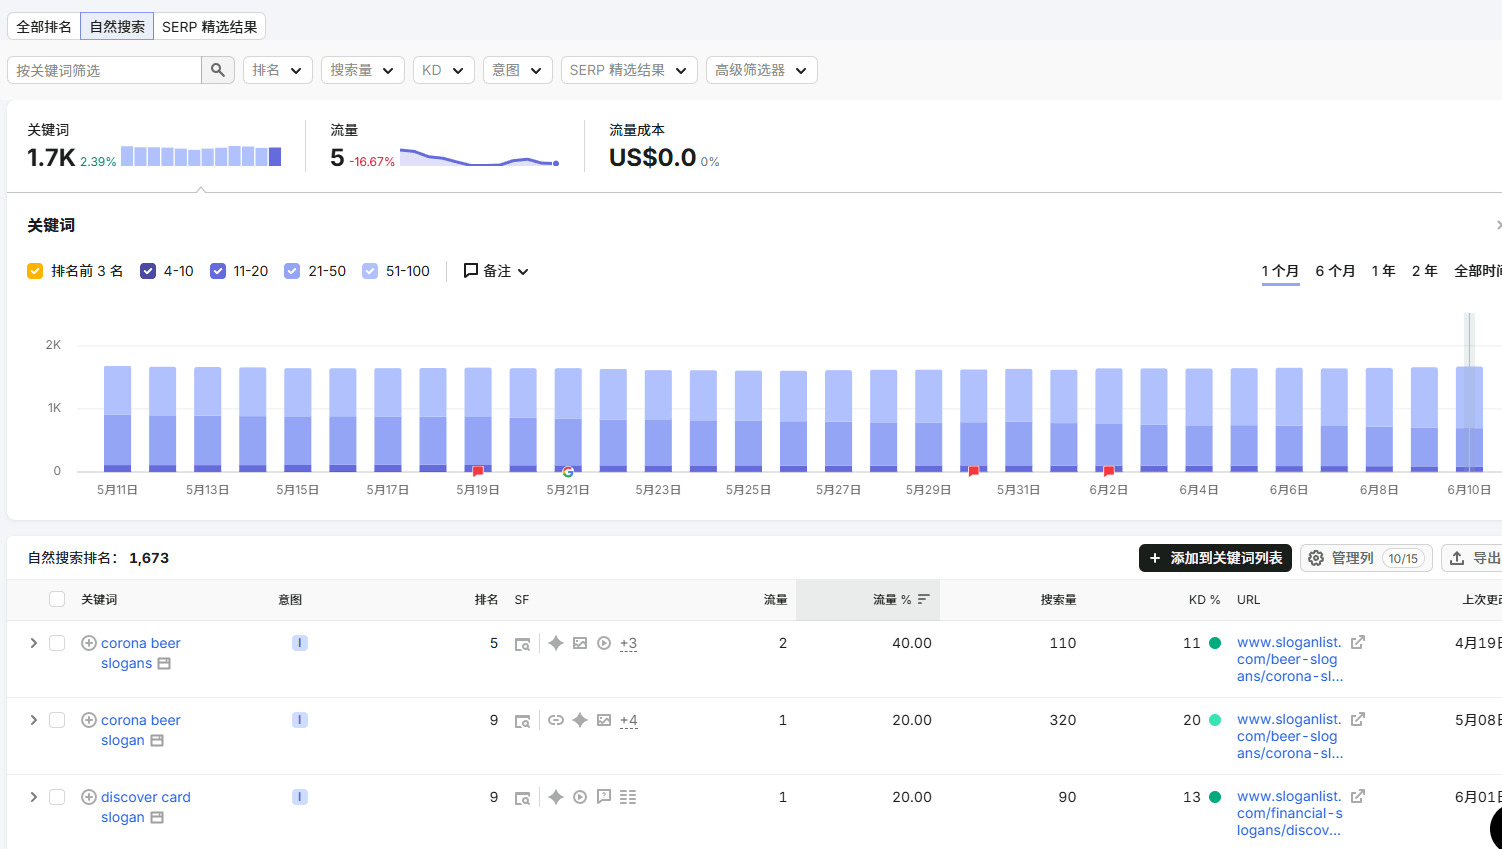The height and width of the screenshot is (849, 1502).
Task: Open the 'discover card slogan' keyword link
Action: click(145, 807)
